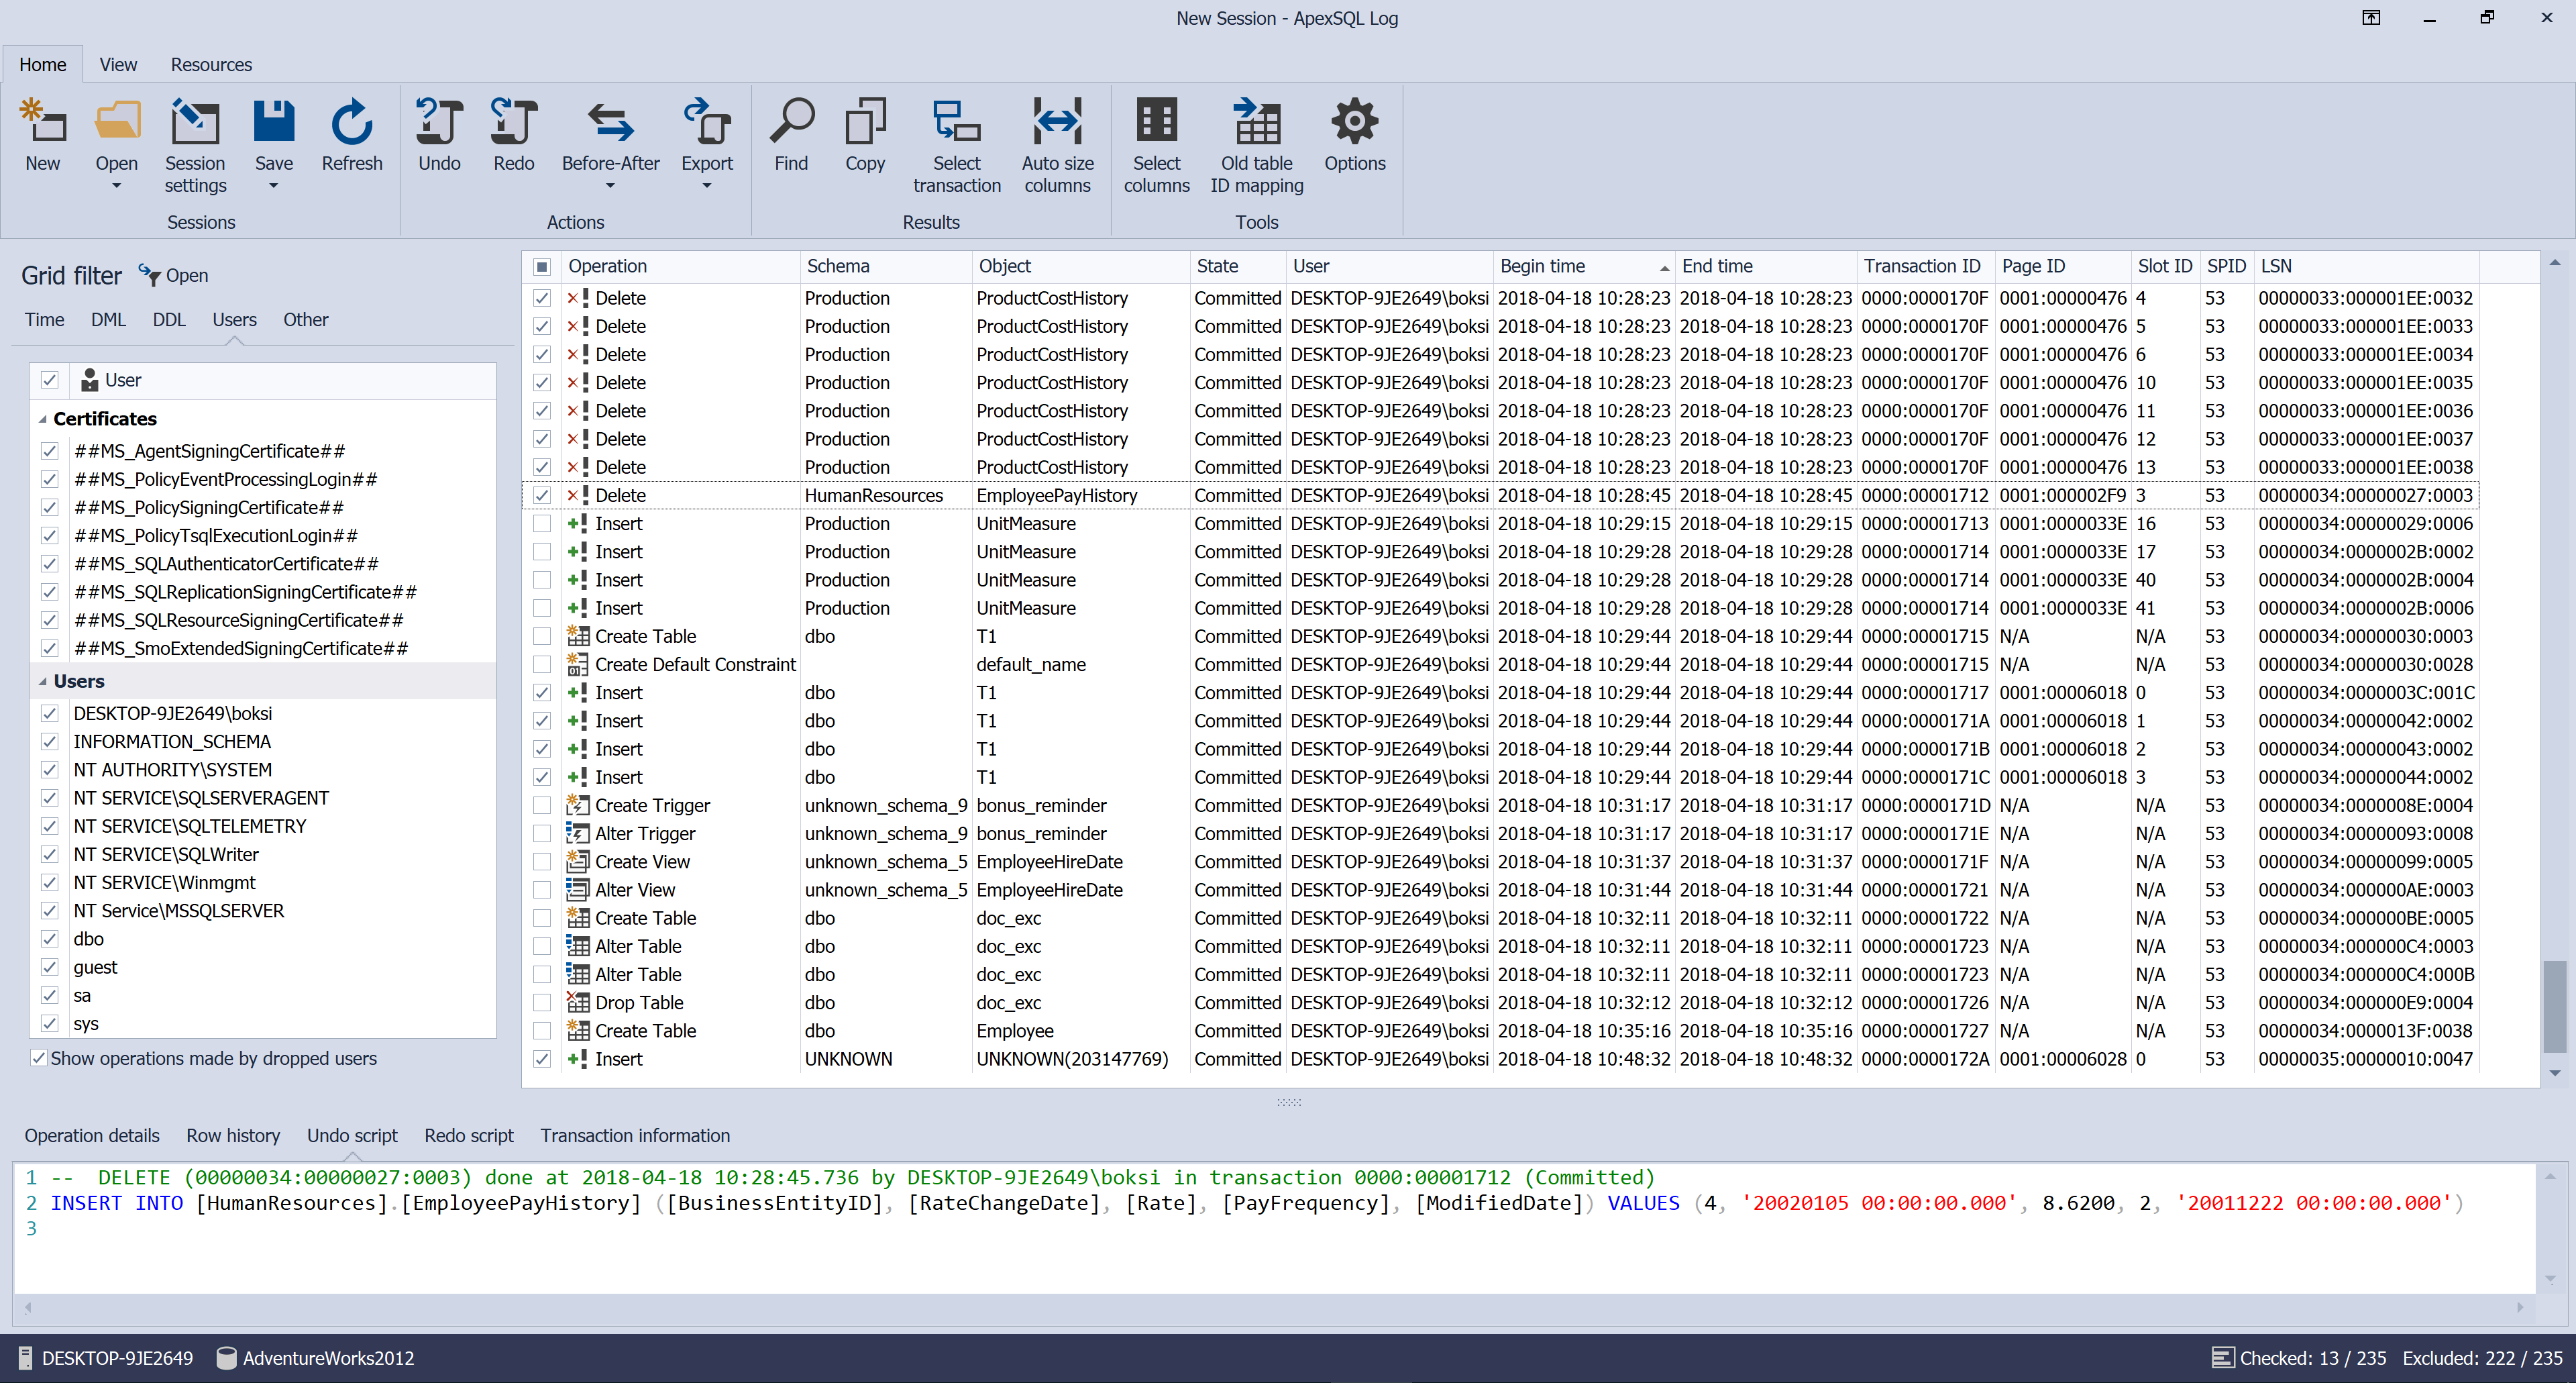The height and width of the screenshot is (1383, 2576).
Task: Sort by the LSN column header
Action: pos(2366,266)
